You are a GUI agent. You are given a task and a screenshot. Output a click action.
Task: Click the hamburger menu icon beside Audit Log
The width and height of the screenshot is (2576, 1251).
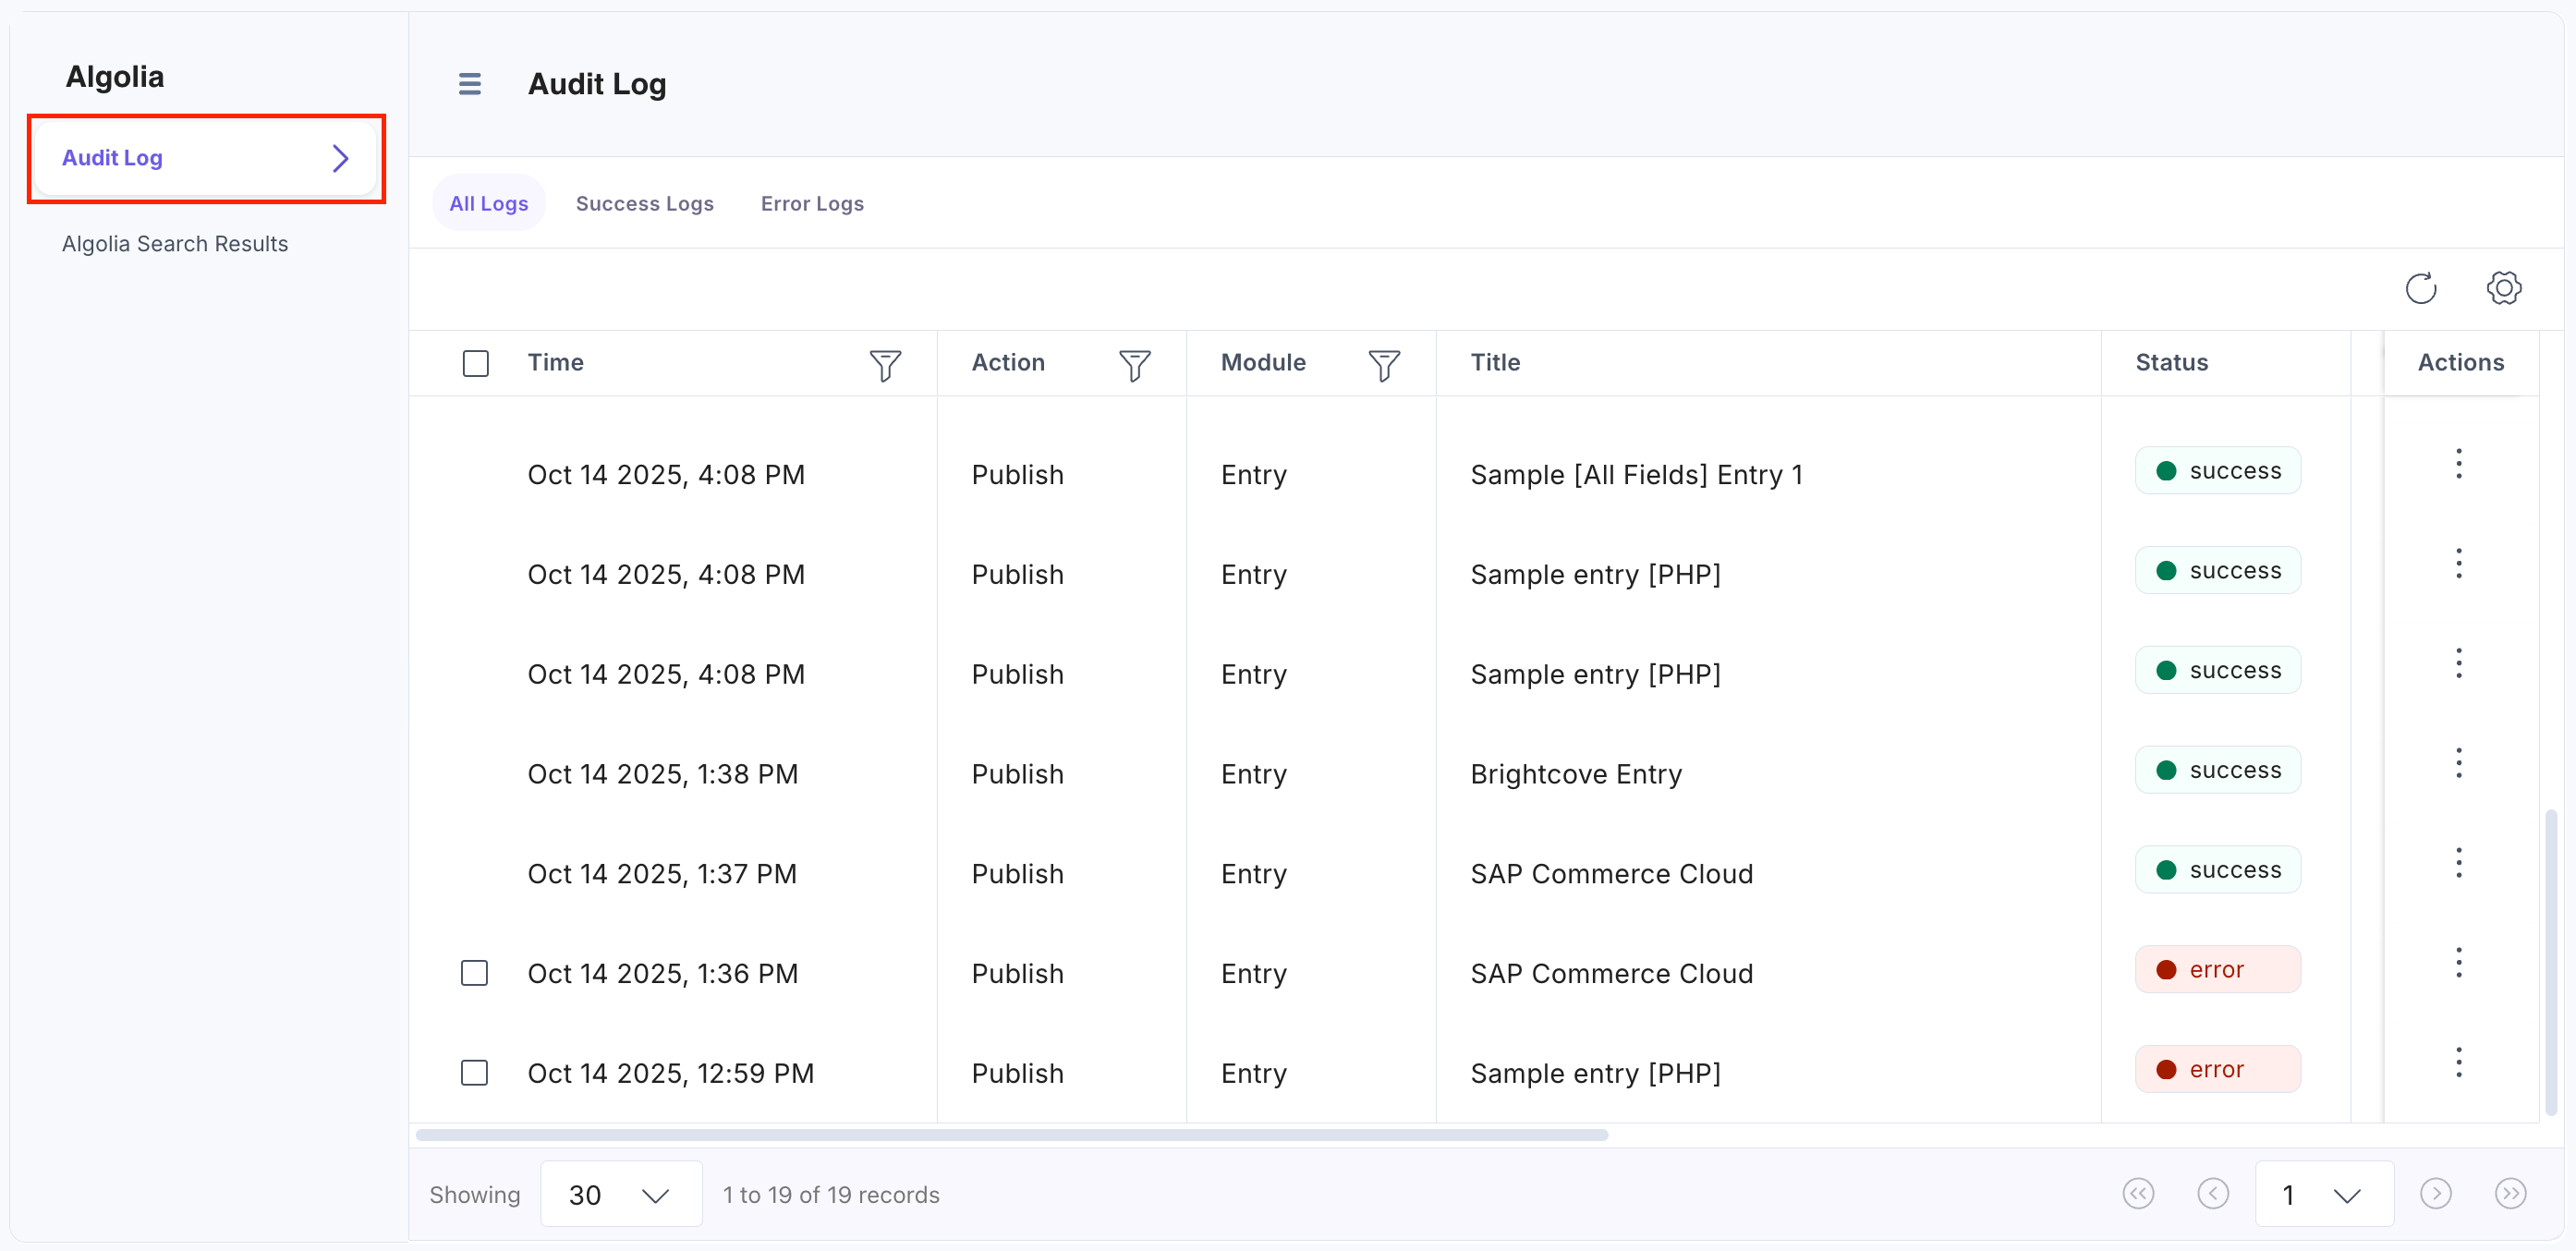coord(469,84)
